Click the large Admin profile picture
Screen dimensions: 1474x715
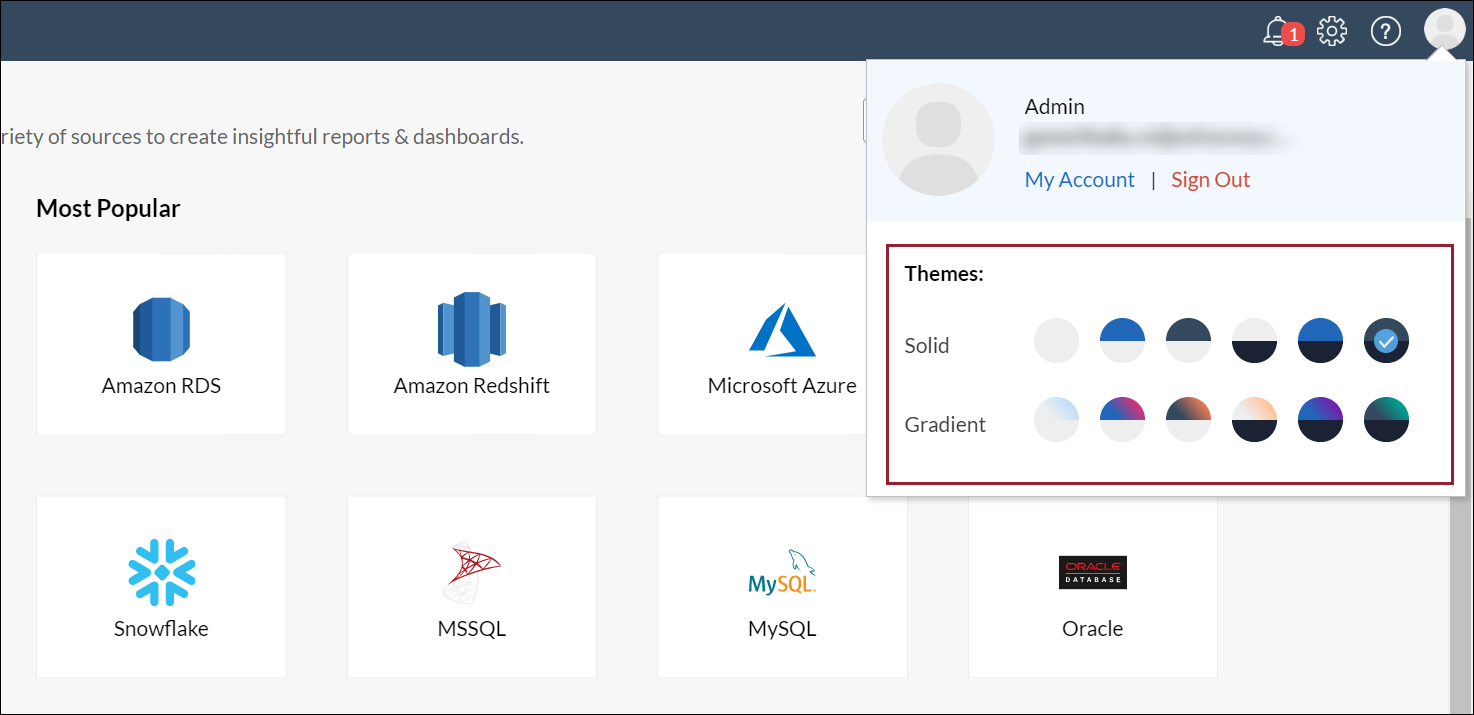click(938, 139)
